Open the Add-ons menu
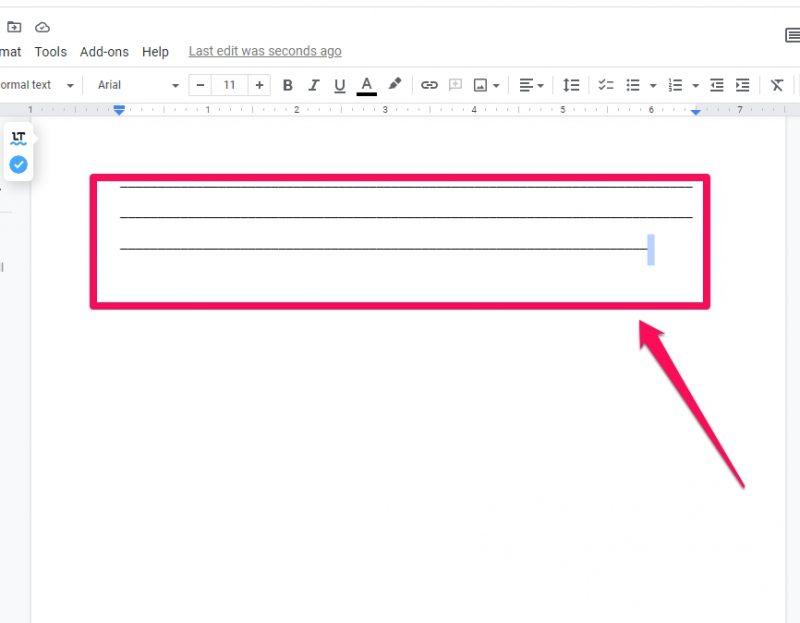Image resolution: width=800 pixels, height=623 pixels. pyautogui.click(x=104, y=52)
